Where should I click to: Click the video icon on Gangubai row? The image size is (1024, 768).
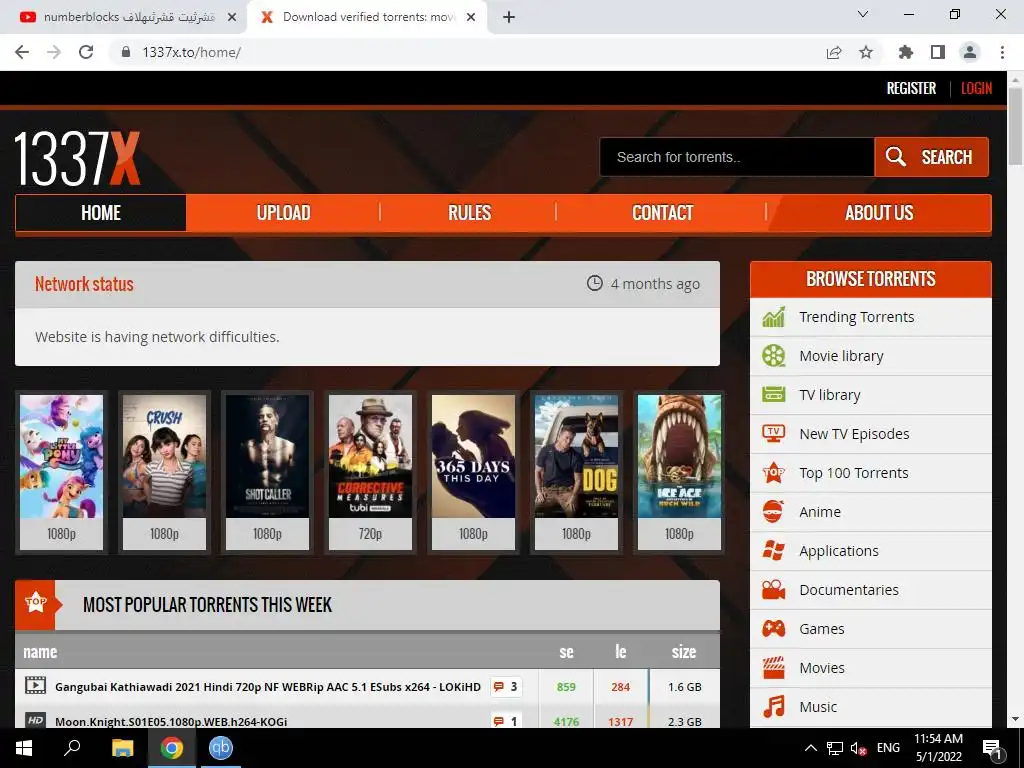[x=35, y=686]
